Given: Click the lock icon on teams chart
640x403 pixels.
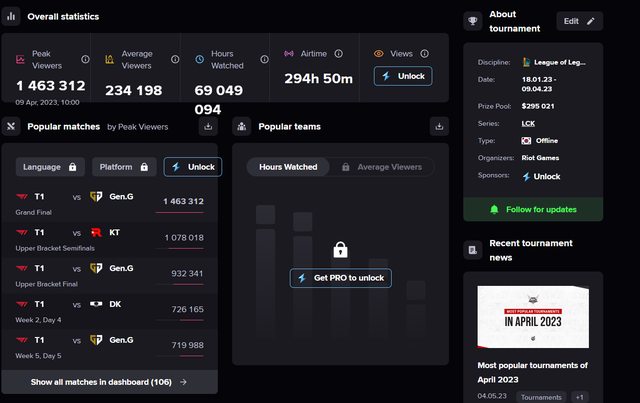Looking at the screenshot, I should [340, 249].
